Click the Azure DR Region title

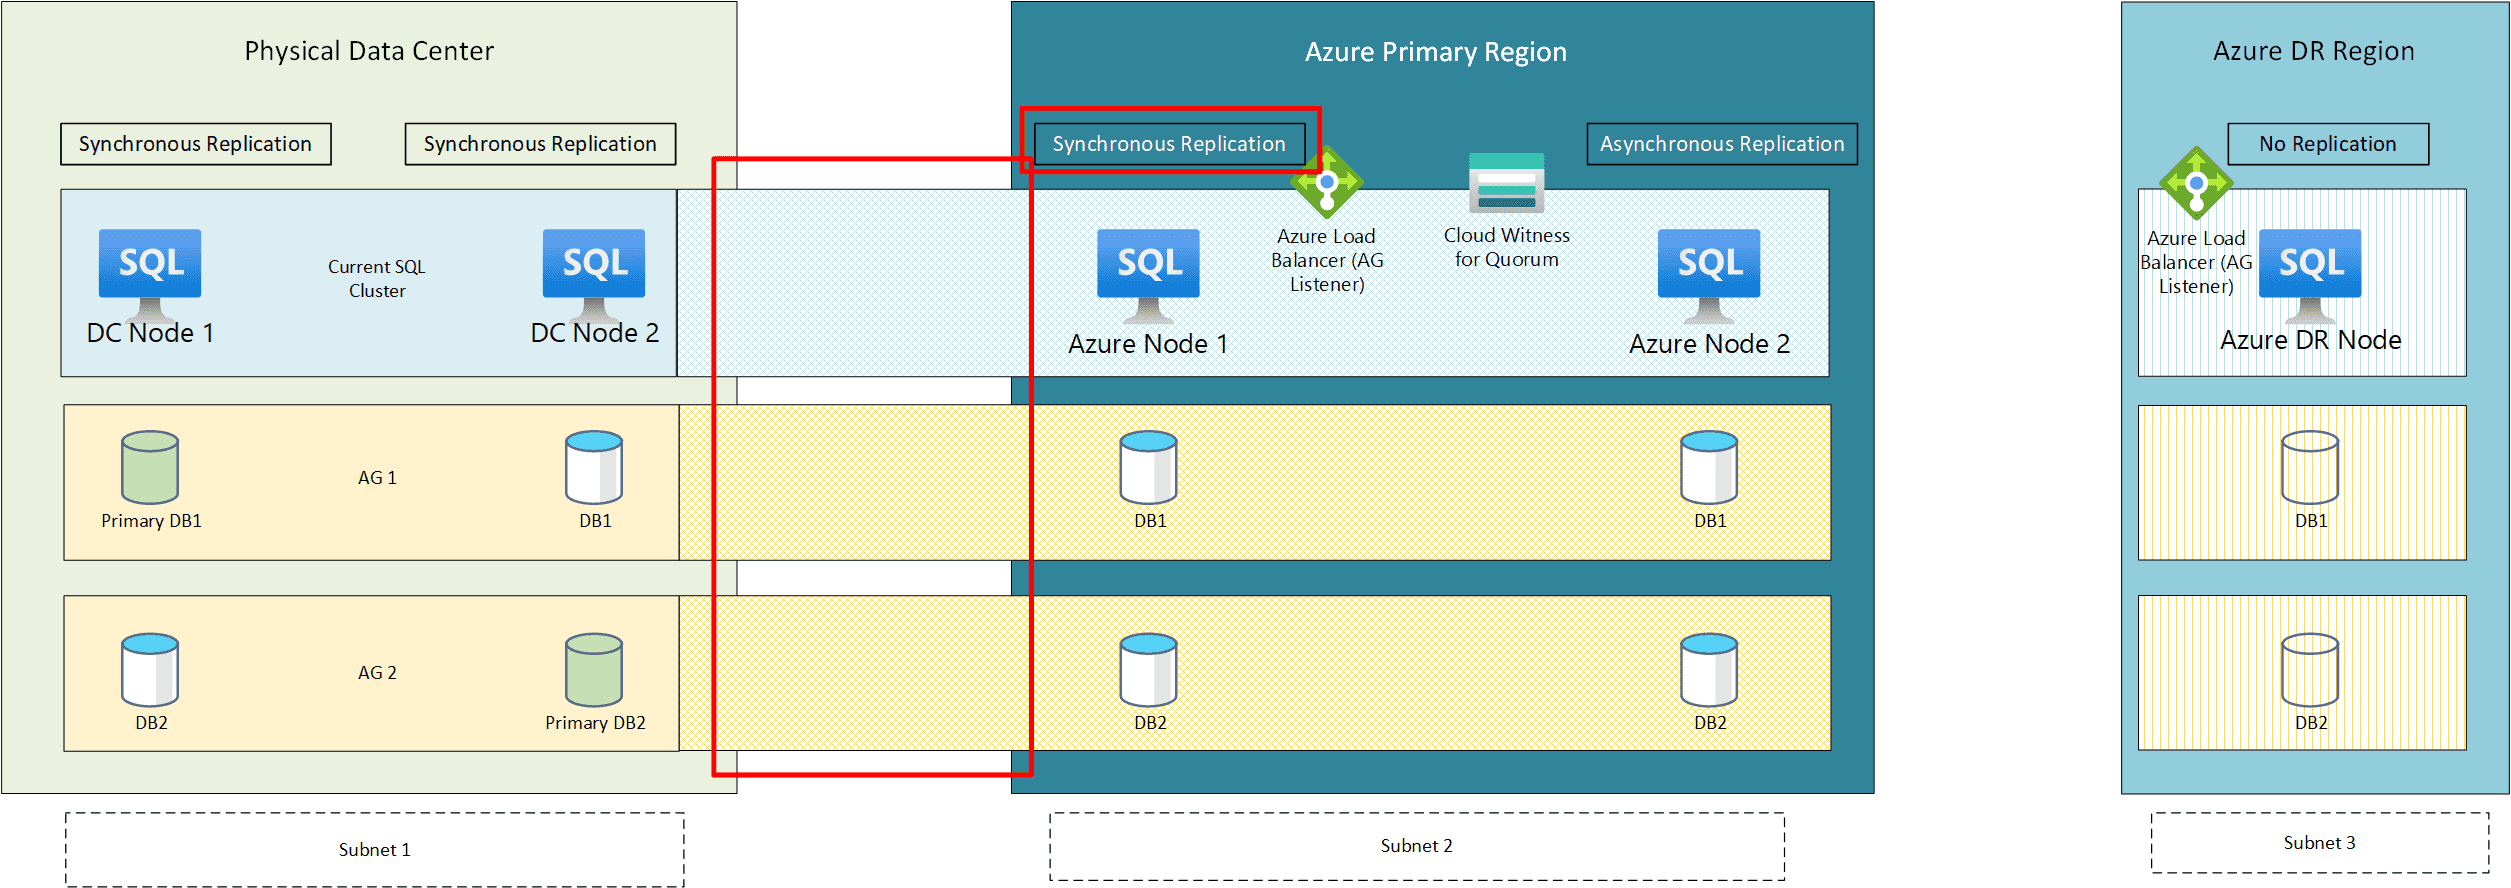click(2314, 51)
